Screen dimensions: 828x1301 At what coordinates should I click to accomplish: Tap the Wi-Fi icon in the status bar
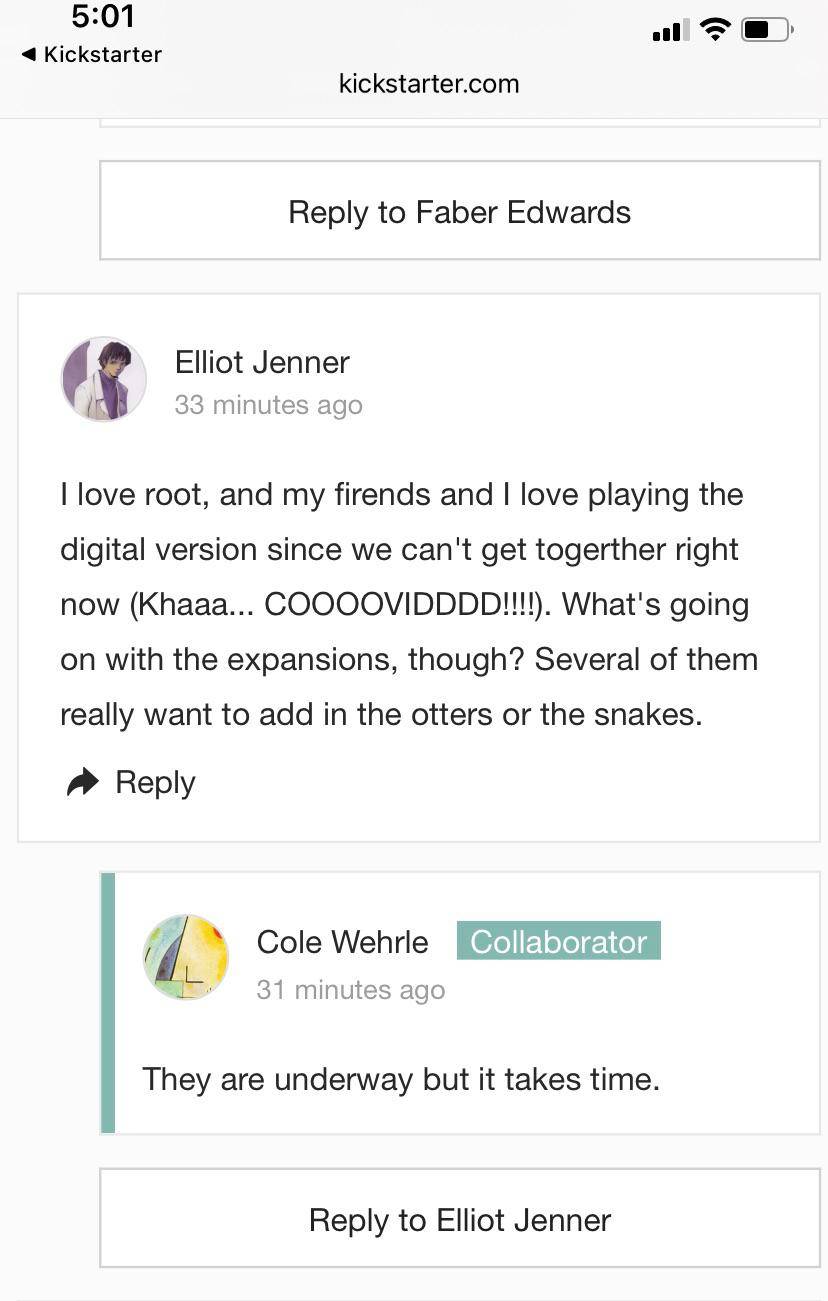(x=716, y=29)
